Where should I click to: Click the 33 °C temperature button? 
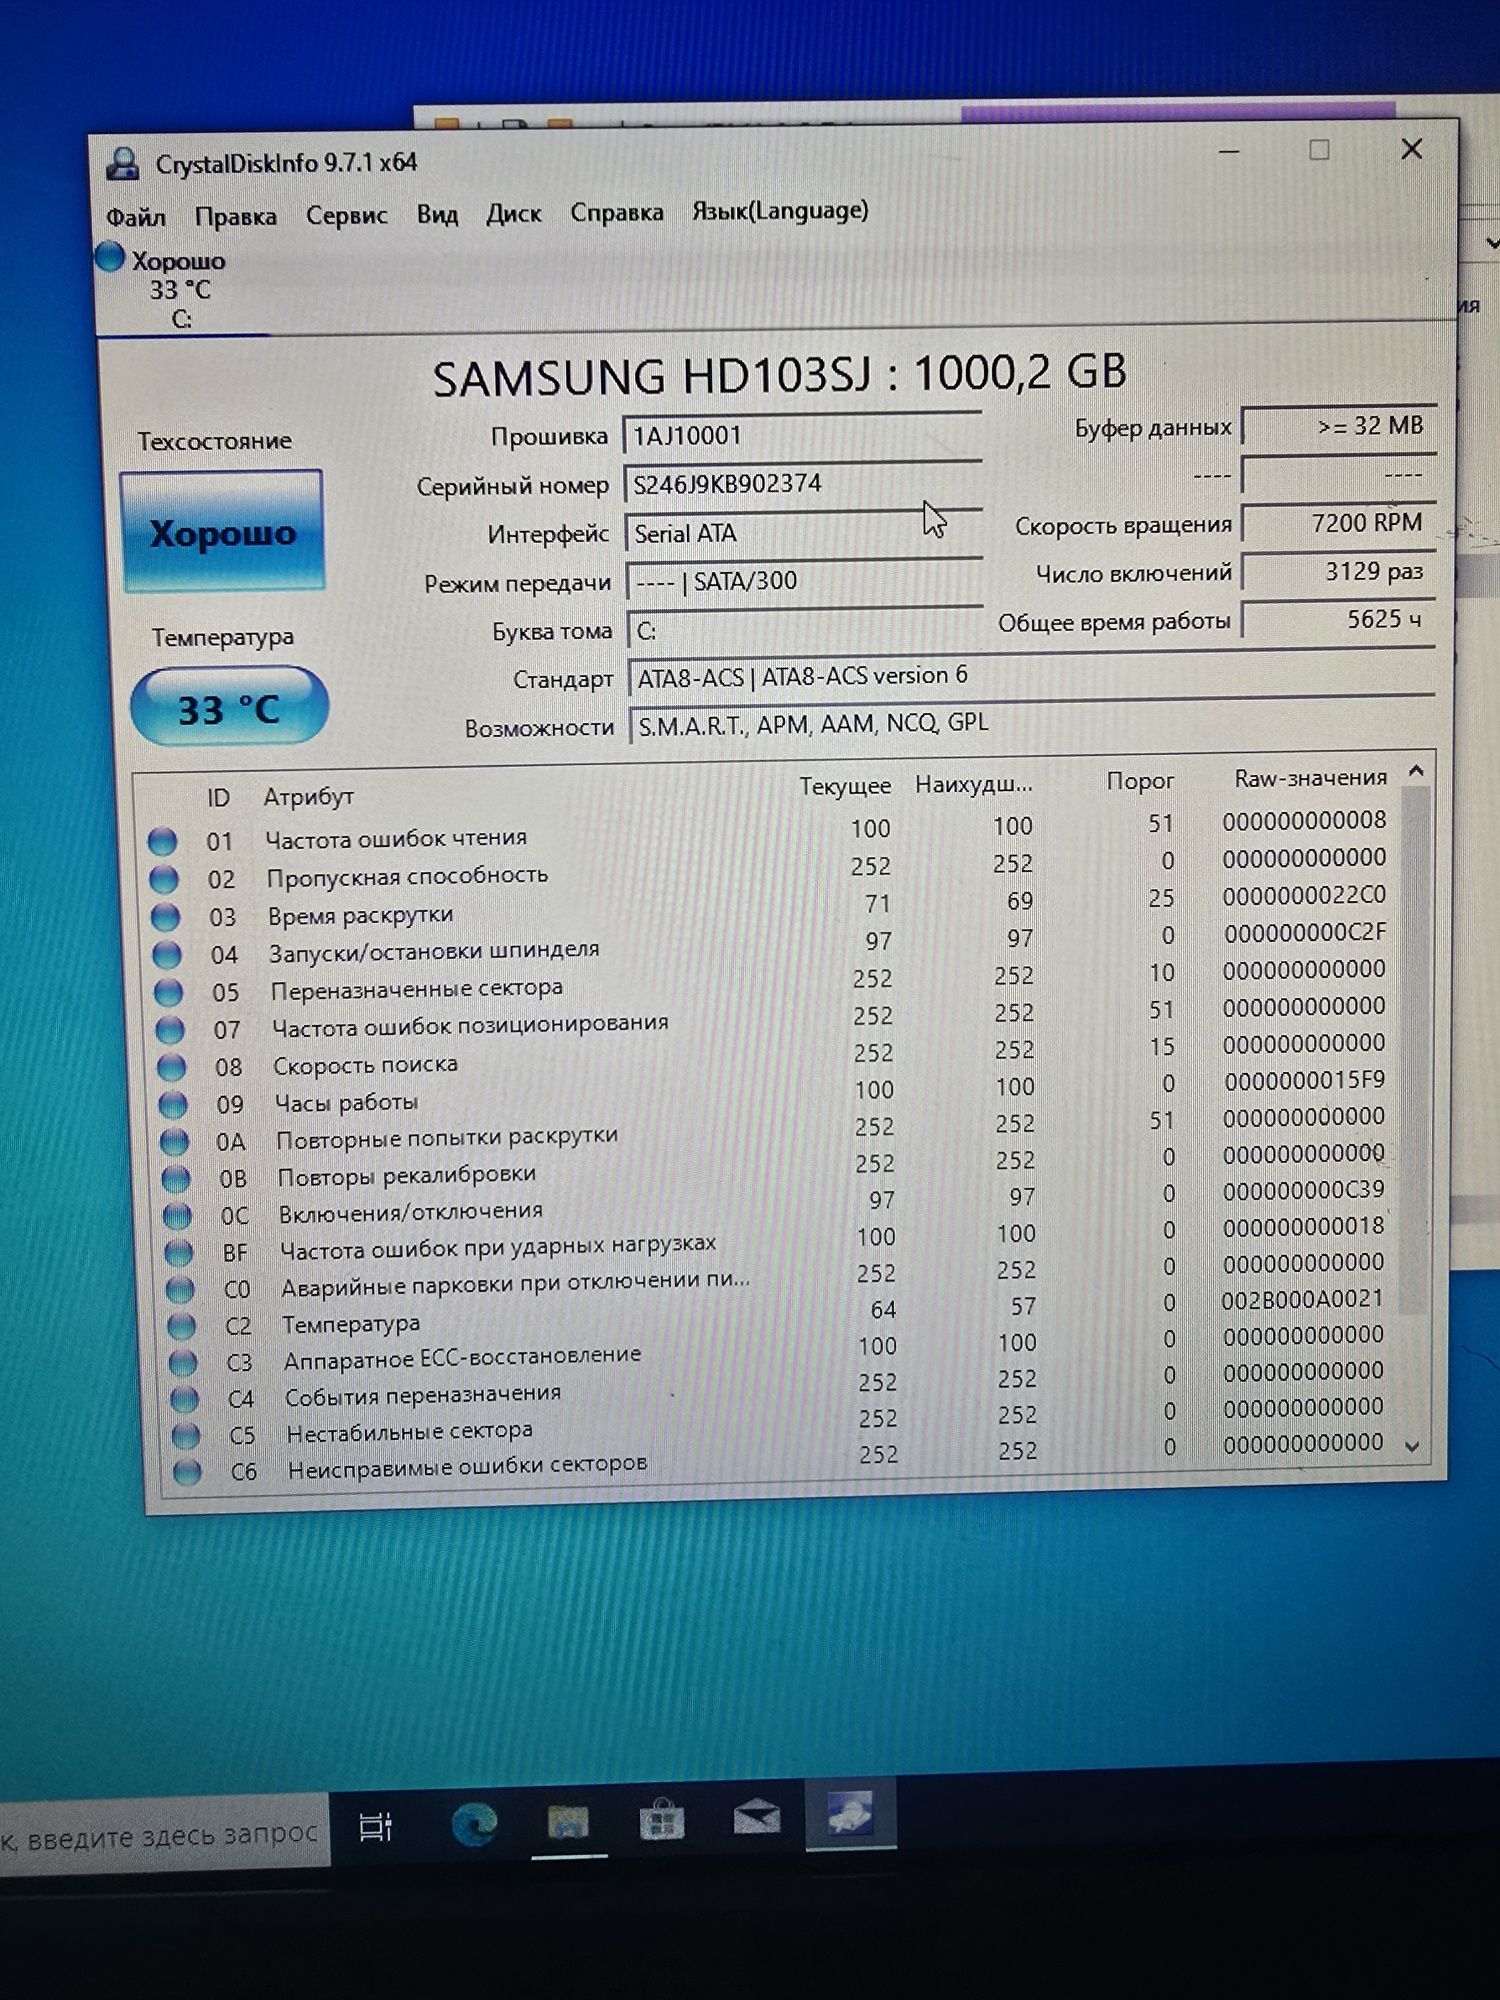[229, 708]
